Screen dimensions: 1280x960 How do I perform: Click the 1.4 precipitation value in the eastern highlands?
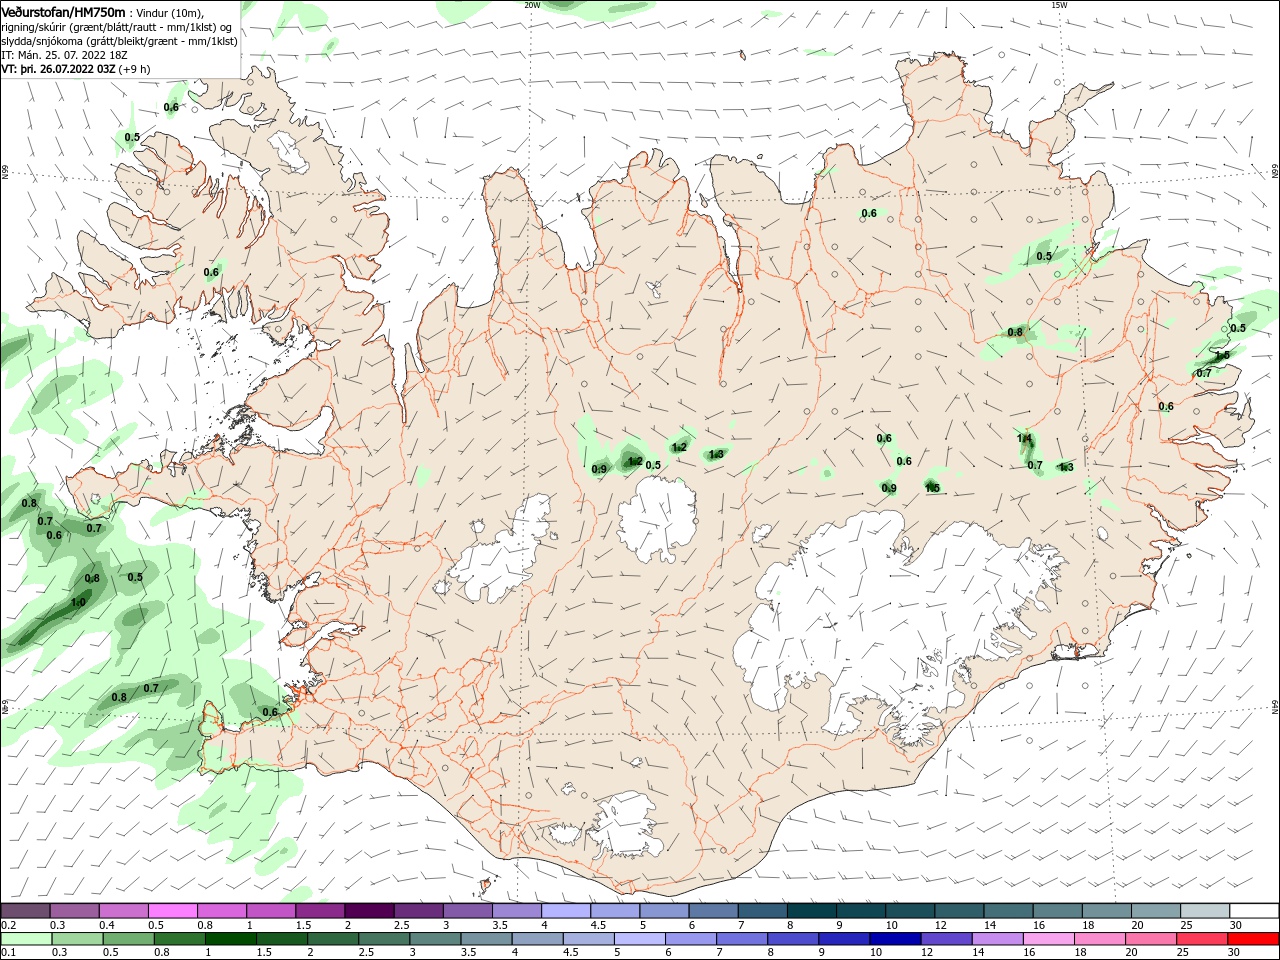(x=1025, y=438)
